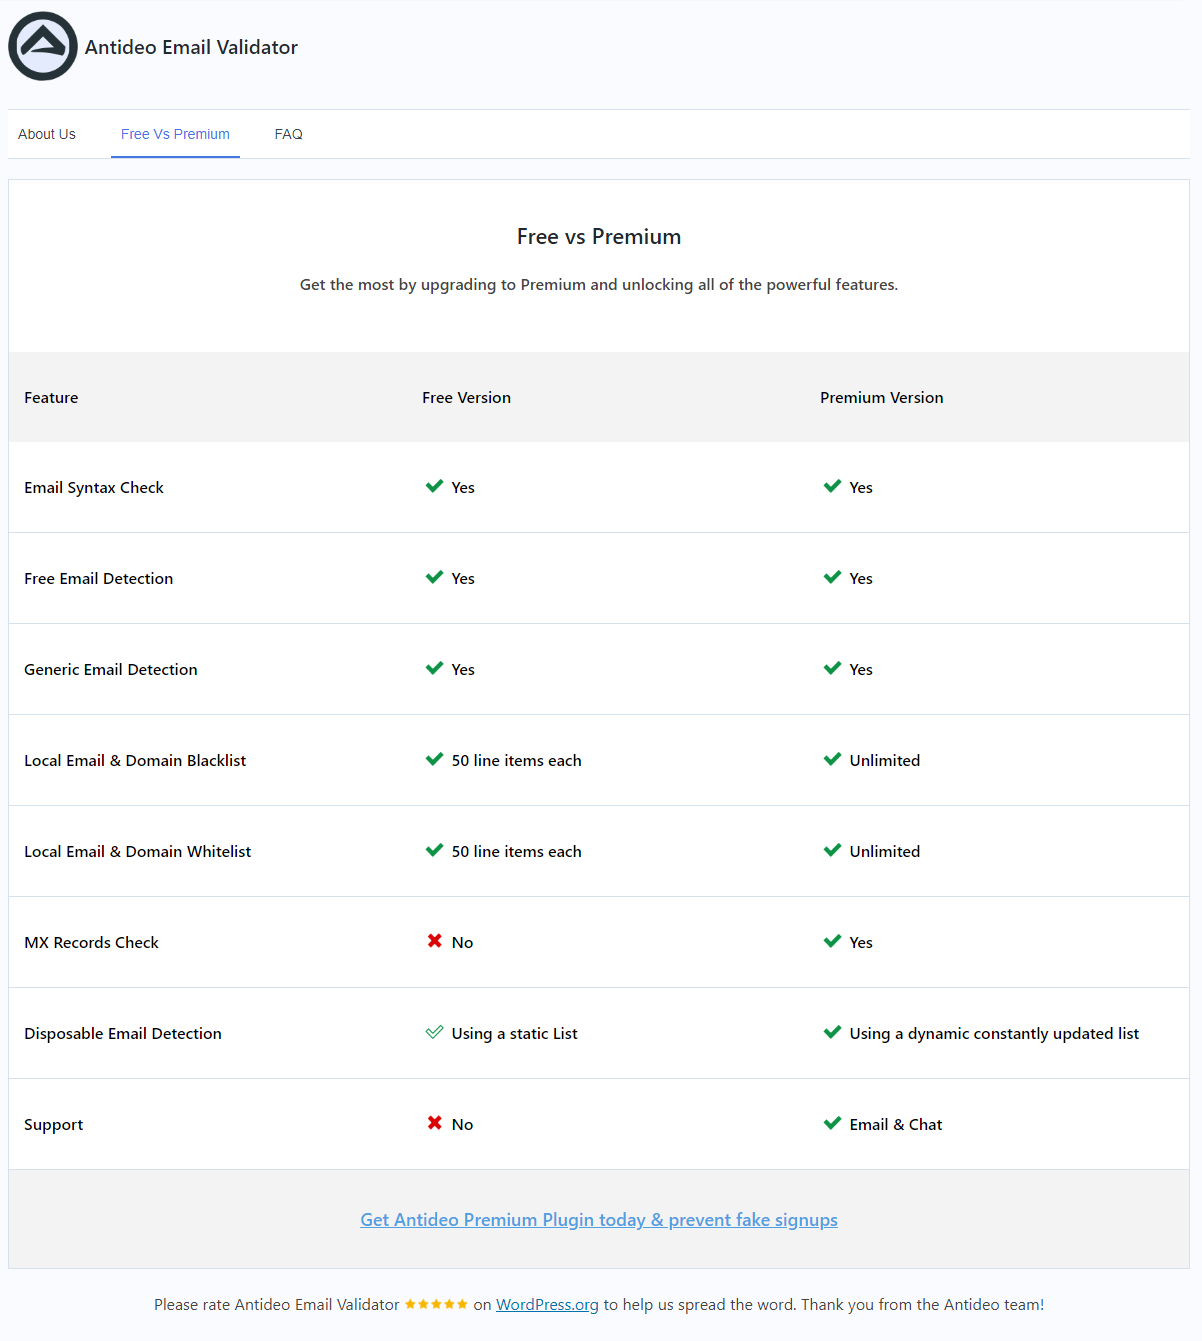This screenshot has height=1341, width=1202.
Task: Click the checkmark next to premium Unlimited blacklist
Action: [832, 759]
